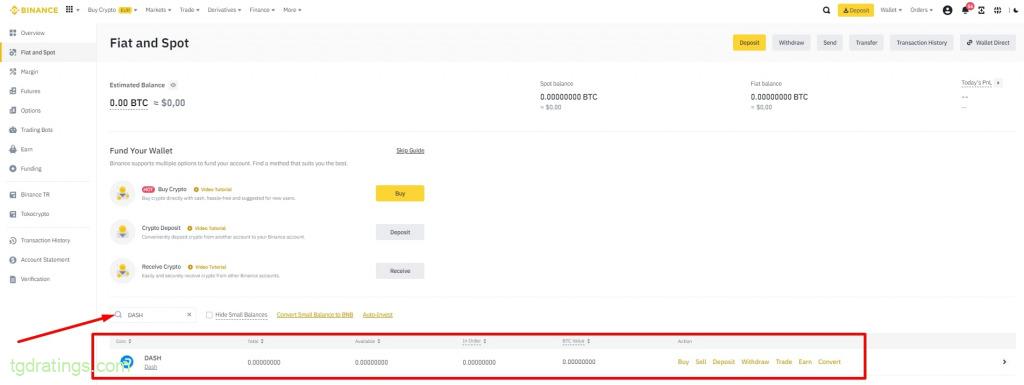Image resolution: width=1024 pixels, height=385 pixels.
Task: Click Sell action in DASH row
Action: pyautogui.click(x=701, y=362)
